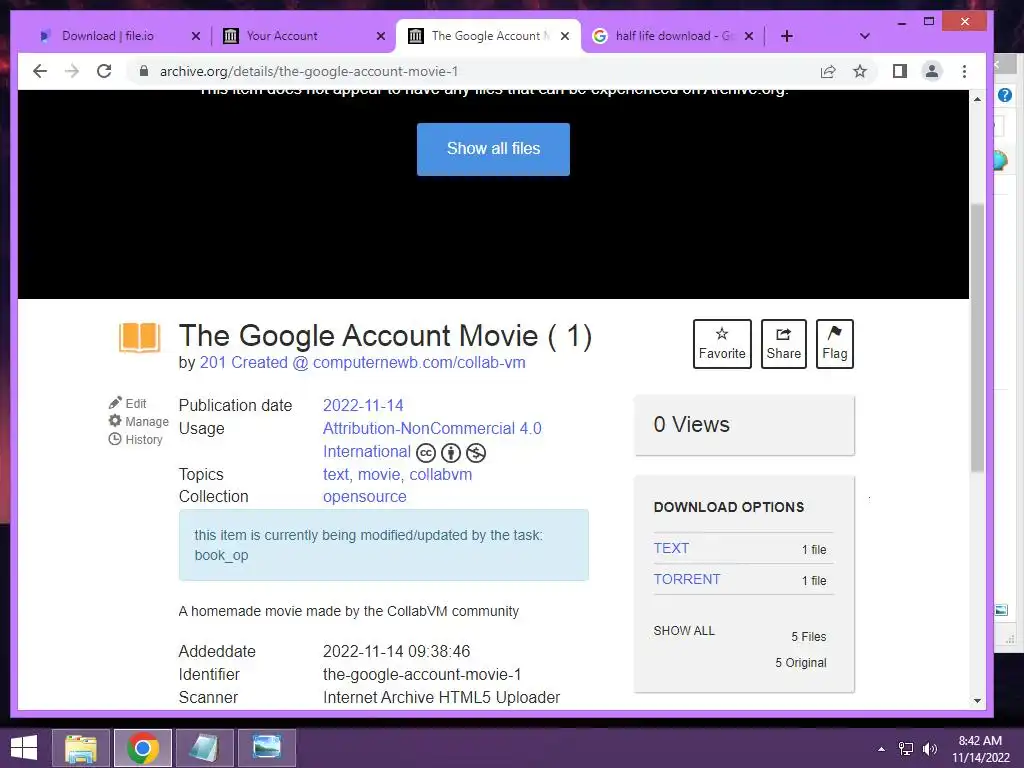
Task: Close The Google Account Movie tab
Action: point(565,36)
